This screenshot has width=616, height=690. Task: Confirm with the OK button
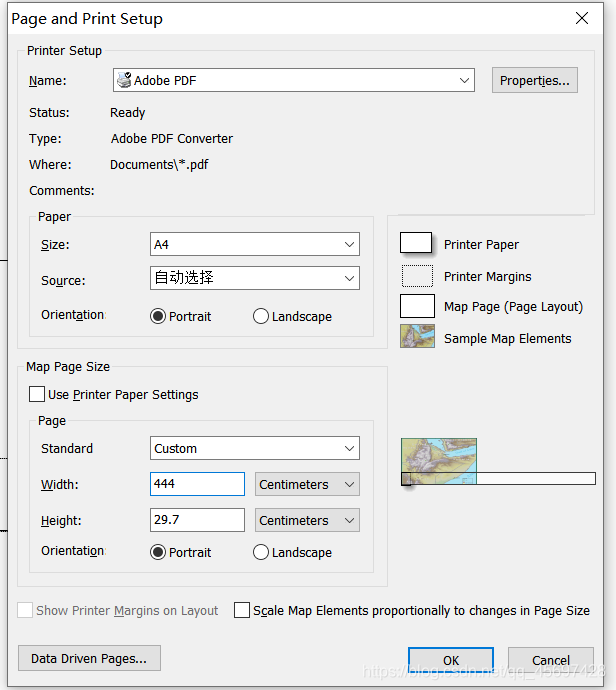point(451,660)
